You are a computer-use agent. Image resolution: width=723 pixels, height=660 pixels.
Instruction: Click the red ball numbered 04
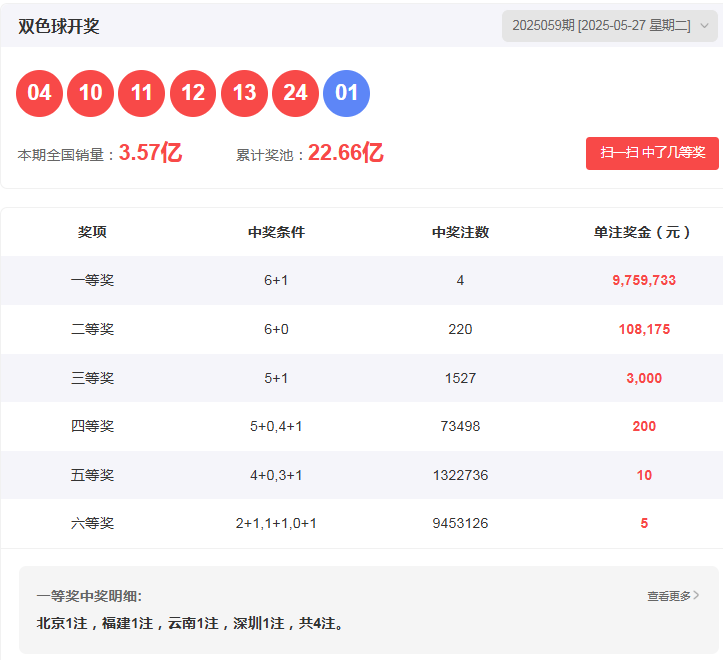[x=39, y=93]
